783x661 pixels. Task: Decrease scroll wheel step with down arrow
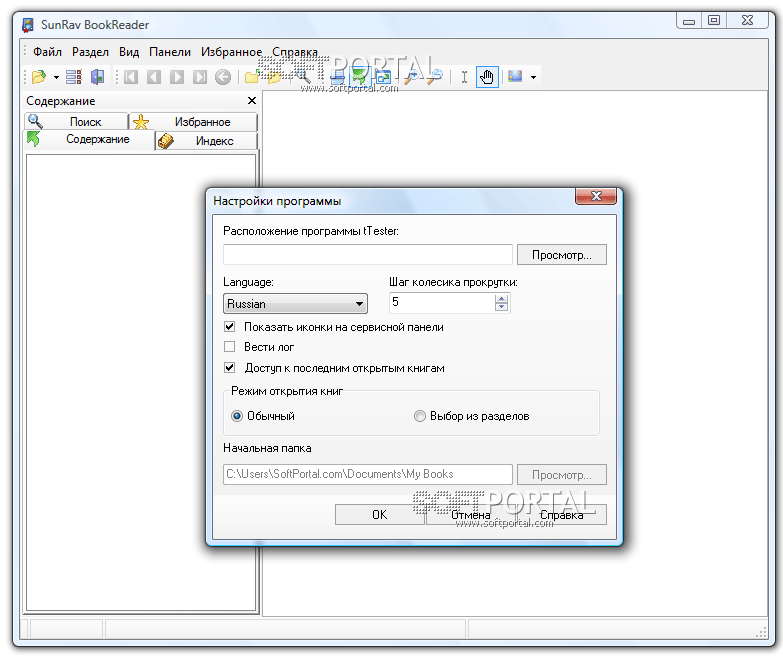tap(501, 307)
